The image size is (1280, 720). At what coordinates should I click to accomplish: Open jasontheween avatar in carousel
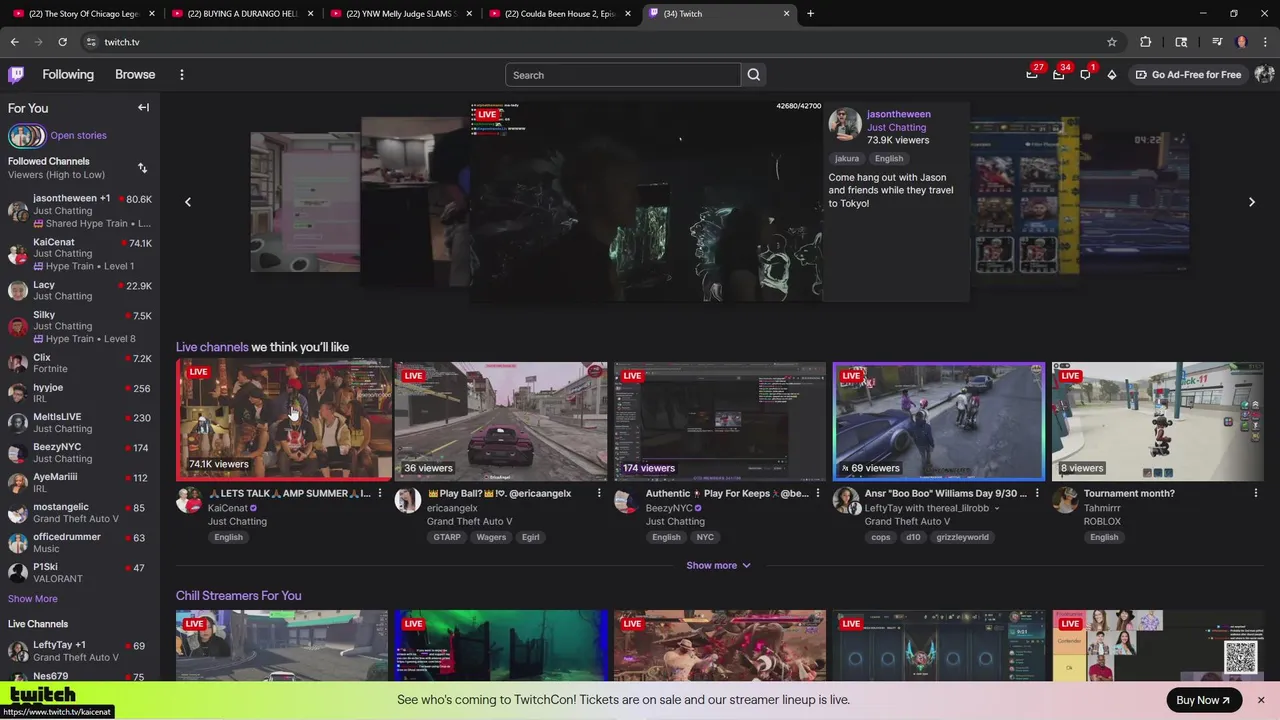pyautogui.click(x=845, y=125)
